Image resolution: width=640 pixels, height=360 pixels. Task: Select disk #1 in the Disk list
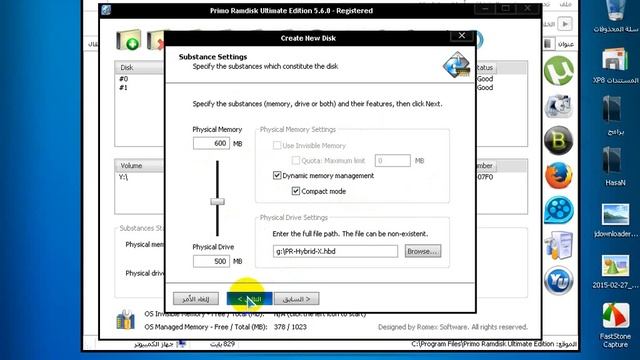coord(123,87)
